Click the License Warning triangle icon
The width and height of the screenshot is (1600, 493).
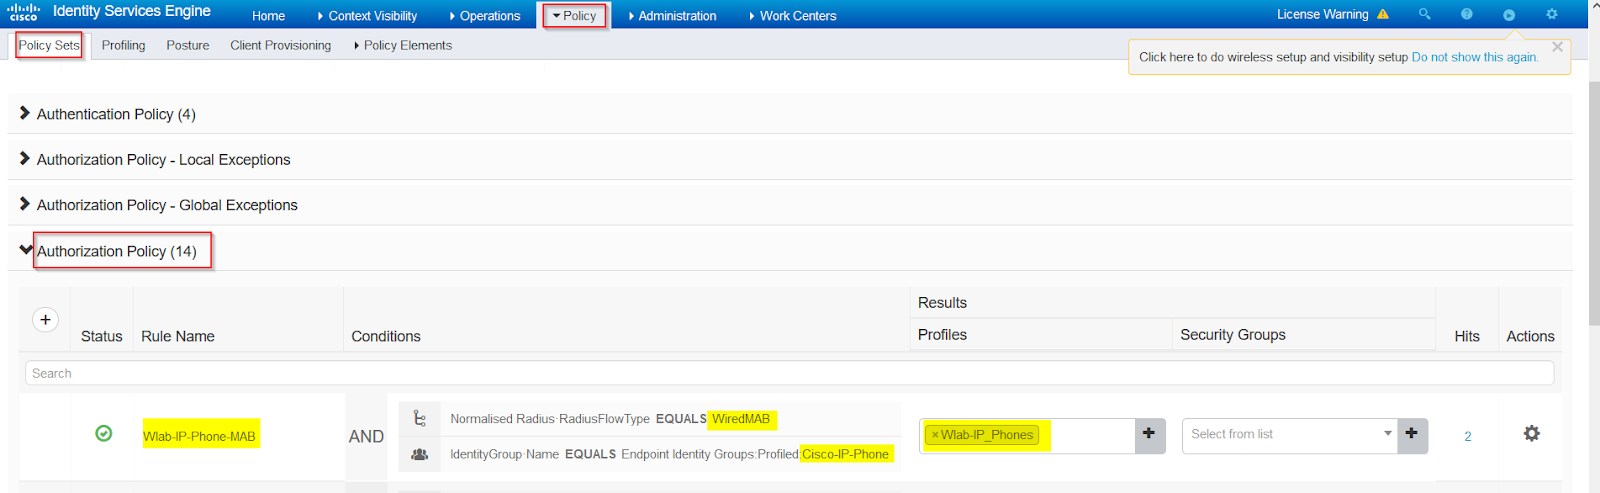[x=1383, y=14]
